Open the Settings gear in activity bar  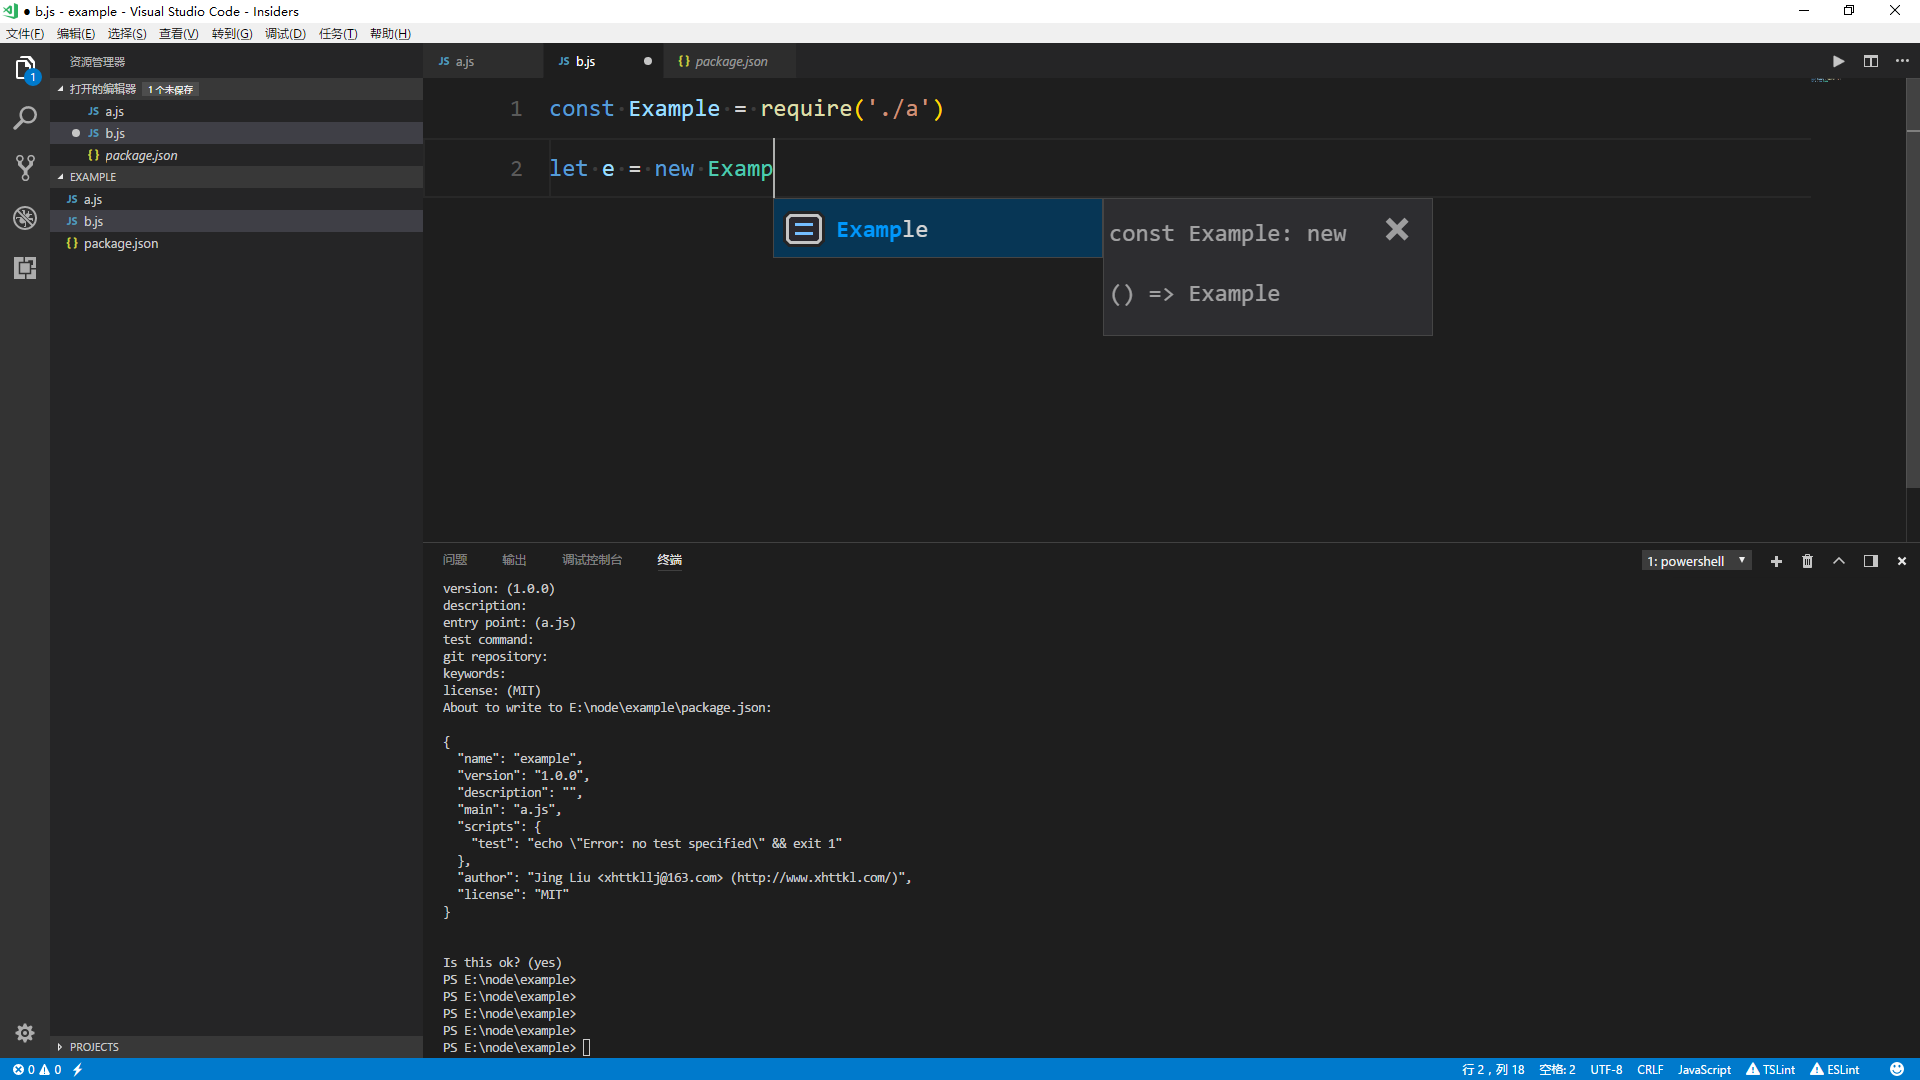tap(24, 1032)
